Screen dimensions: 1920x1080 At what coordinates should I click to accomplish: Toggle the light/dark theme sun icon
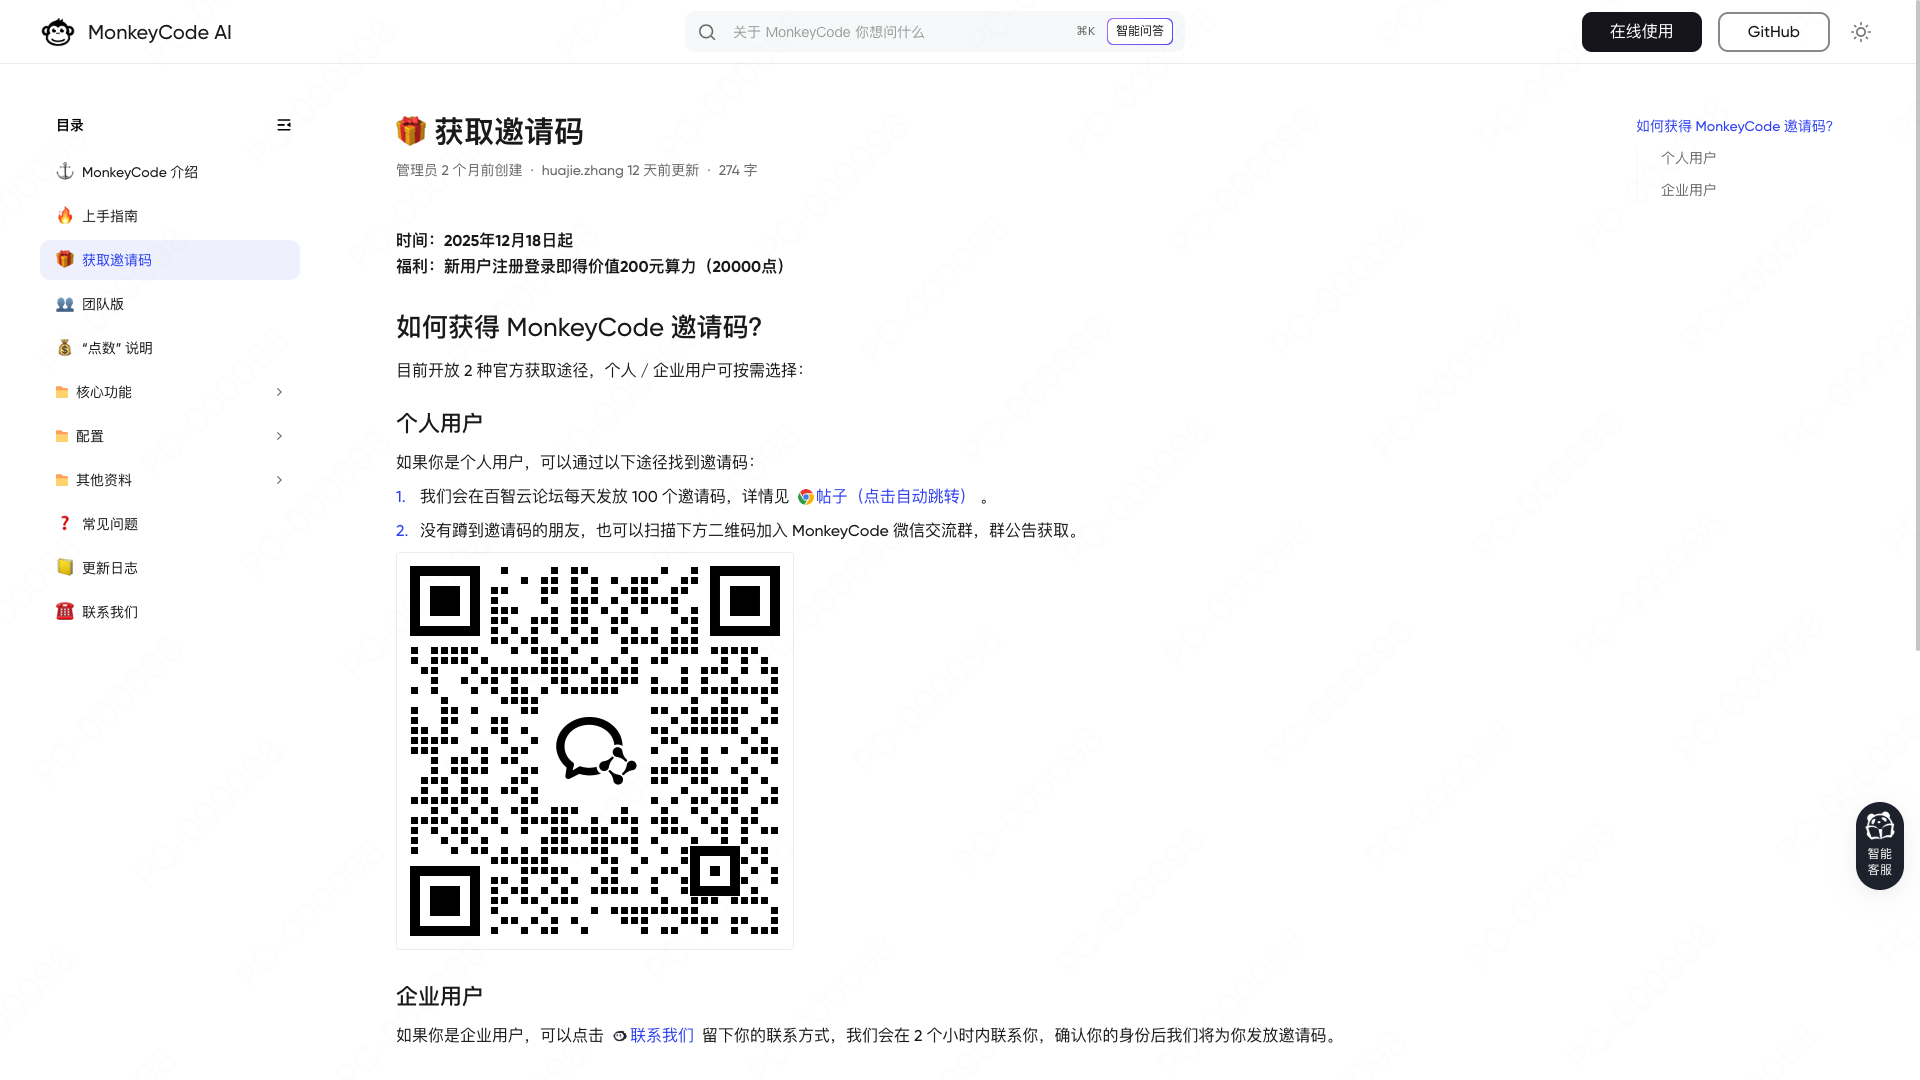pyautogui.click(x=1861, y=32)
